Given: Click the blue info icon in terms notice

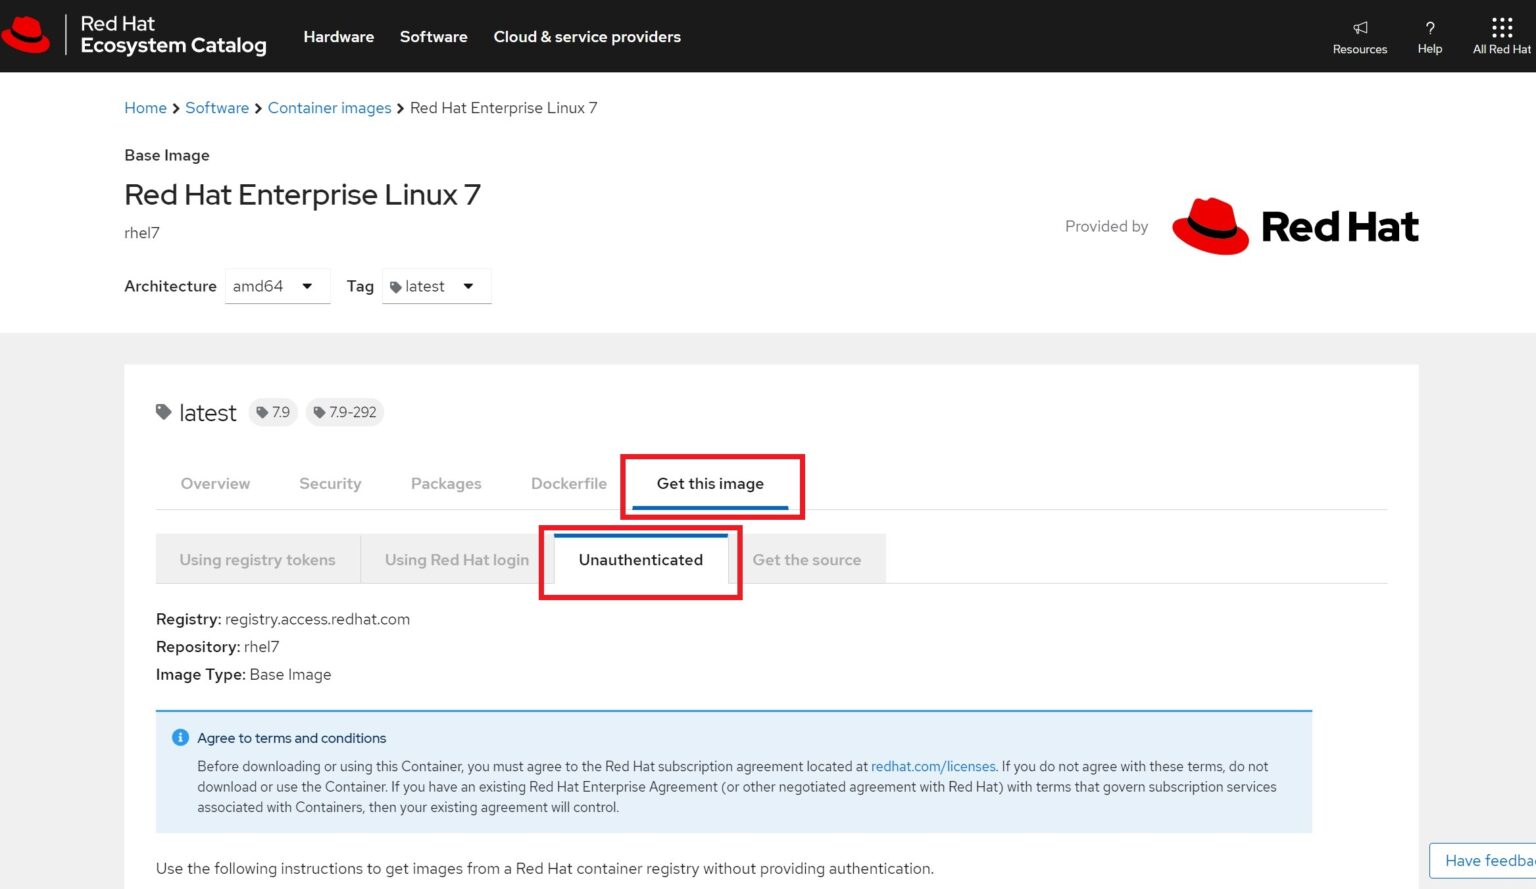Looking at the screenshot, I should [180, 738].
